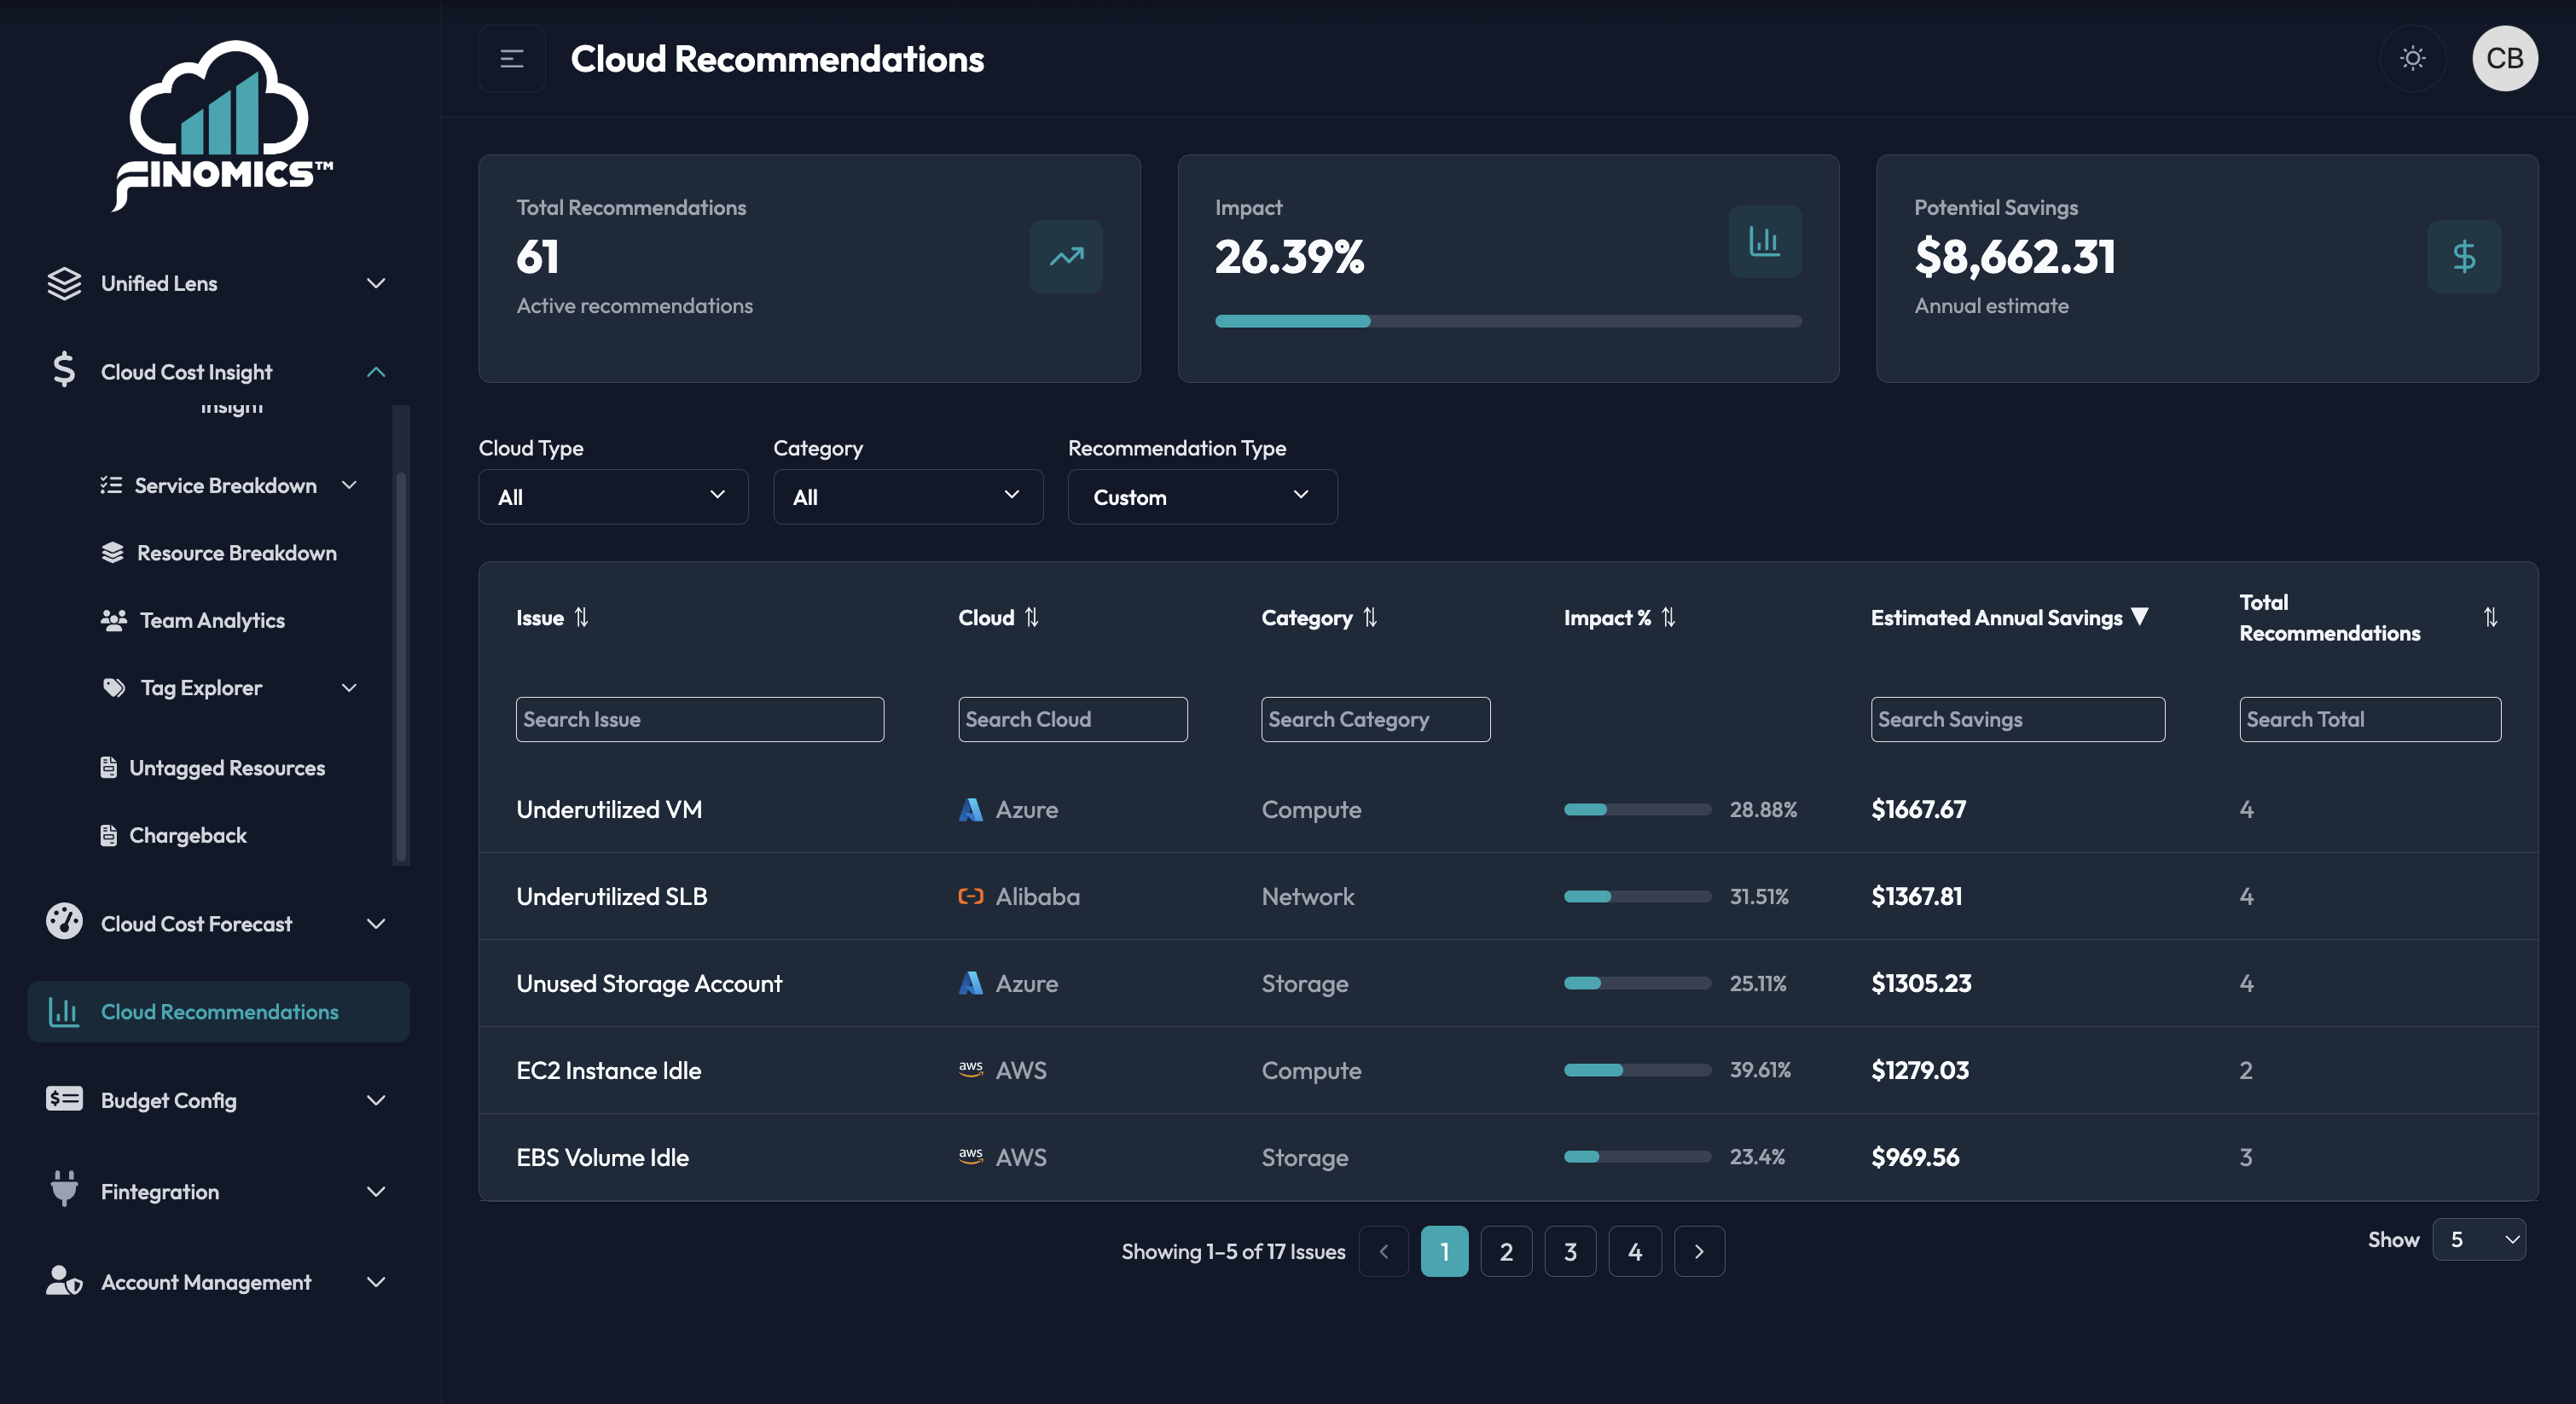Toggle Estimated Annual Savings sort direction
The width and height of the screenshot is (2576, 1404).
(2139, 617)
